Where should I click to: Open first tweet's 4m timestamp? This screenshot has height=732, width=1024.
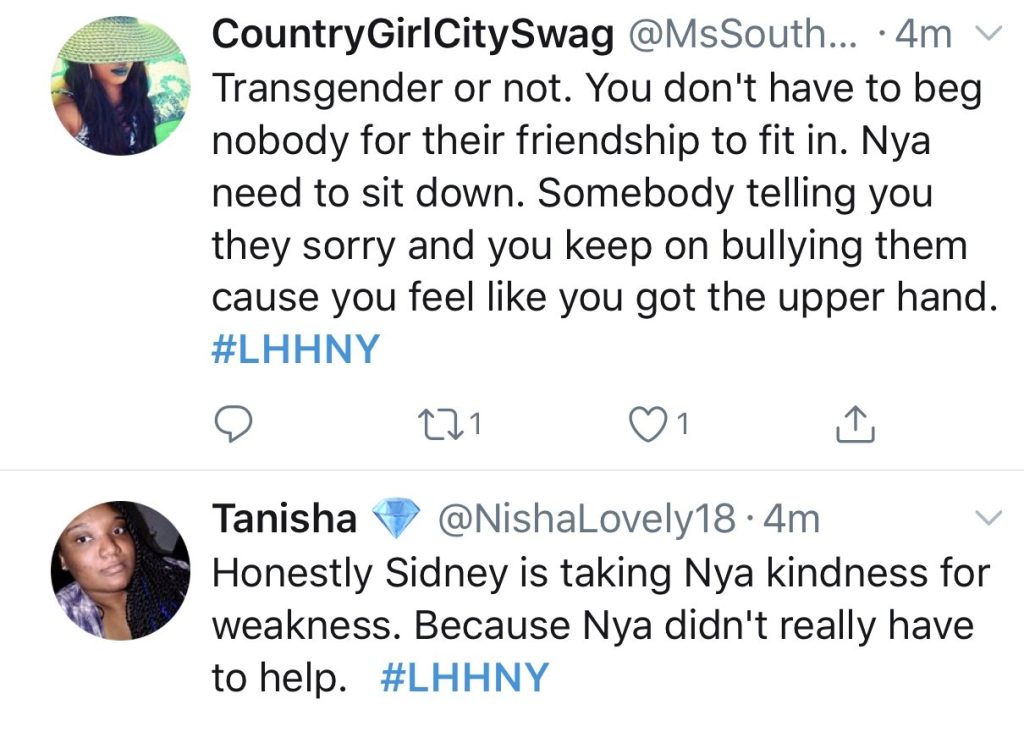(923, 34)
